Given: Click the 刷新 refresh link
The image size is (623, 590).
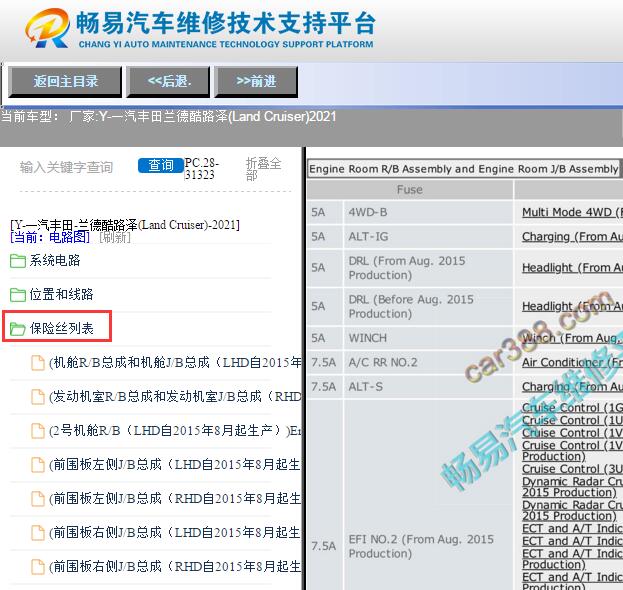Looking at the screenshot, I should (115, 237).
